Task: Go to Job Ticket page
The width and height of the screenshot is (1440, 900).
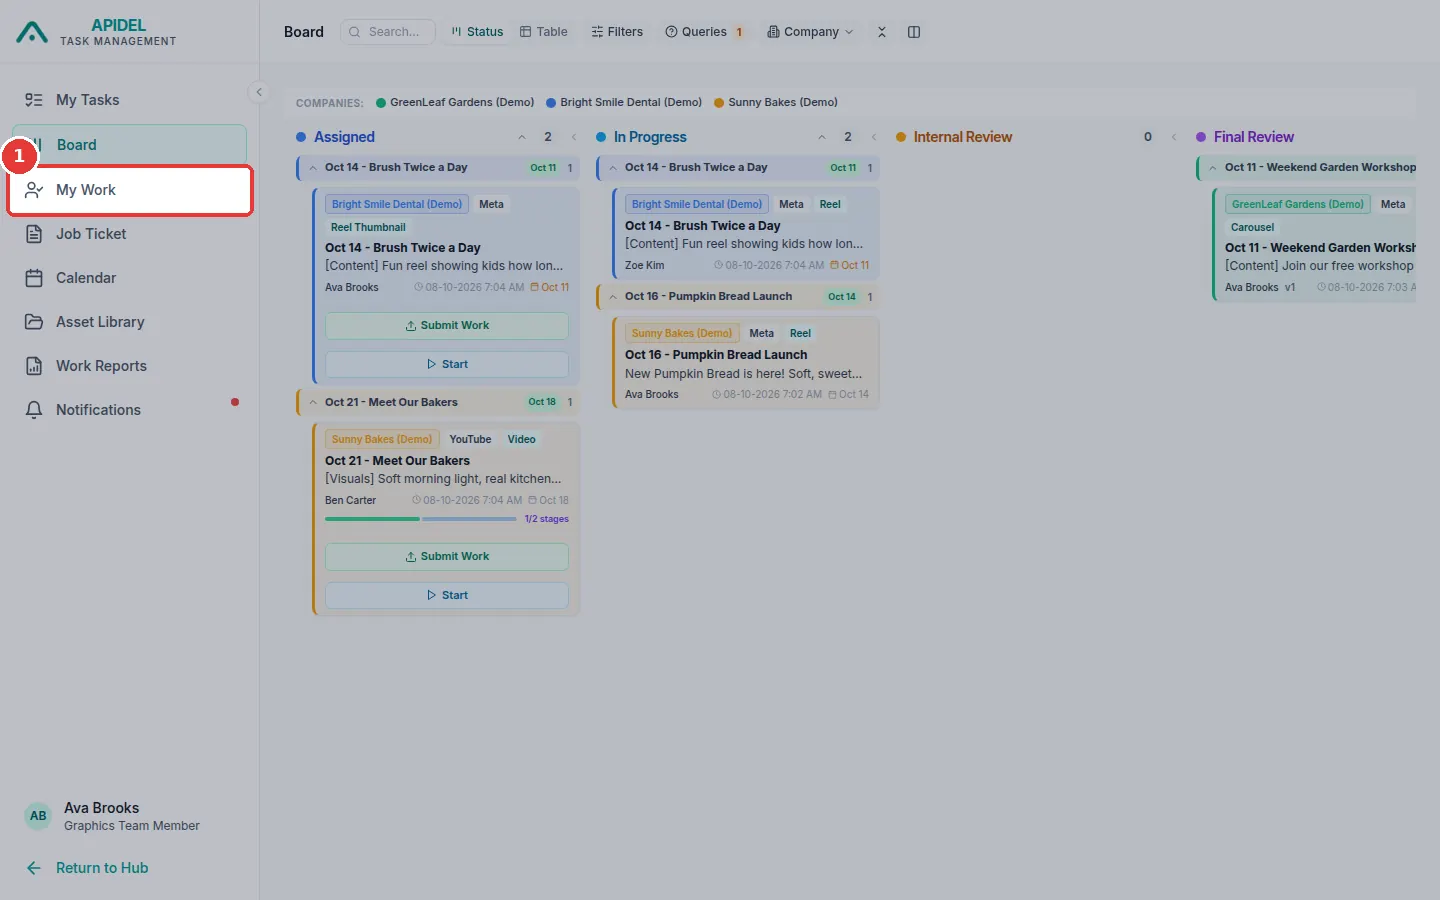Action: tap(130, 234)
